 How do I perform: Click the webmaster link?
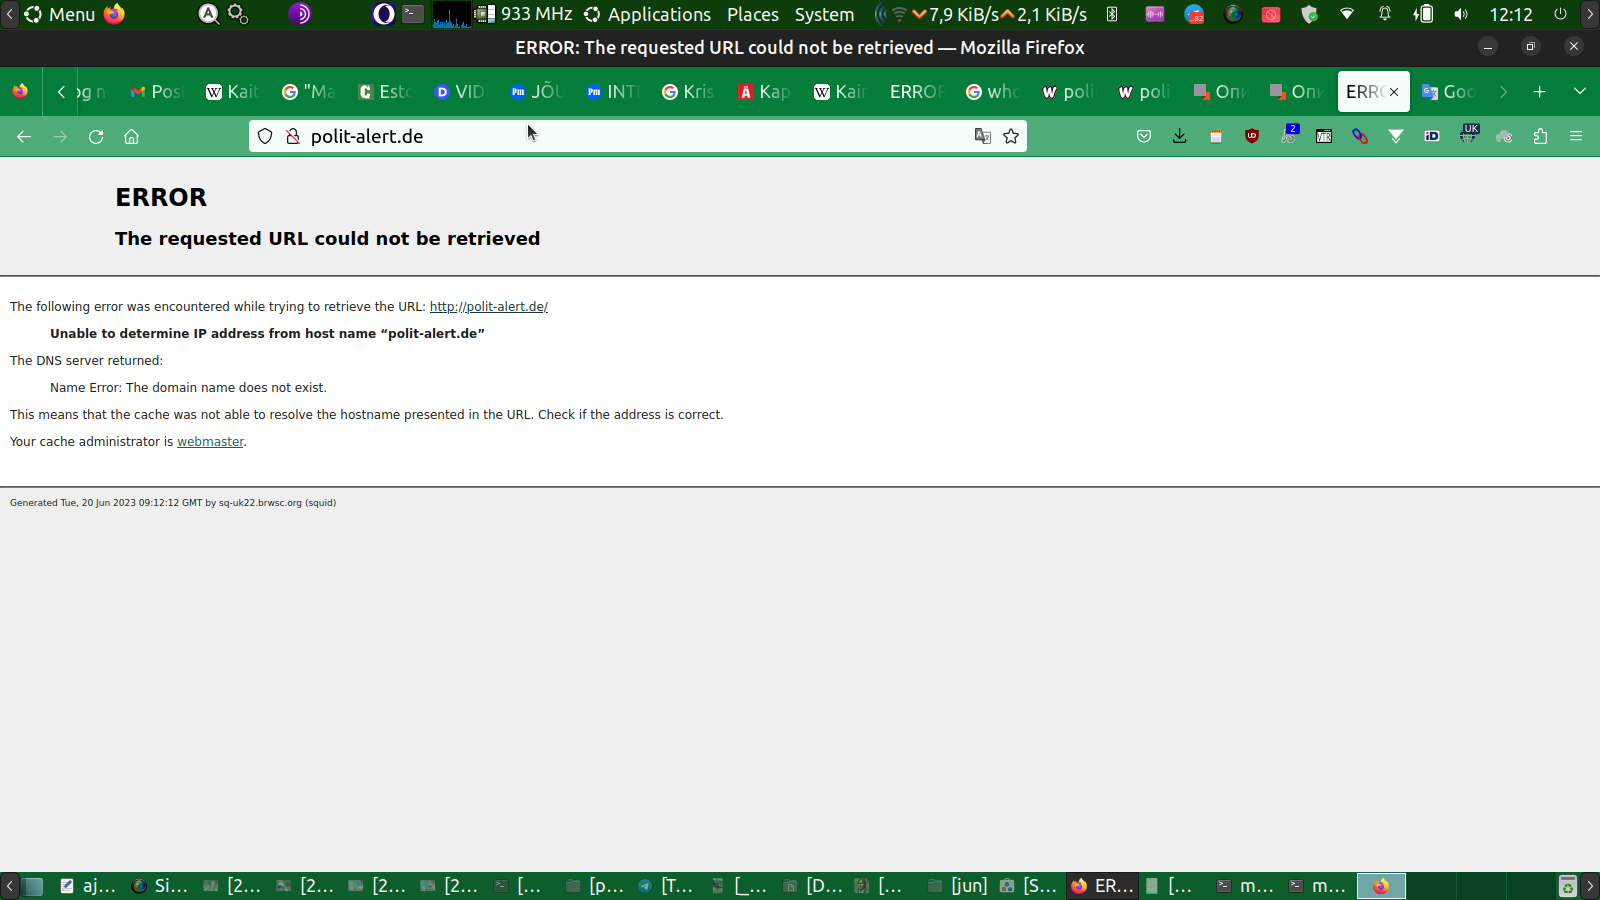click(x=210, y=442)
